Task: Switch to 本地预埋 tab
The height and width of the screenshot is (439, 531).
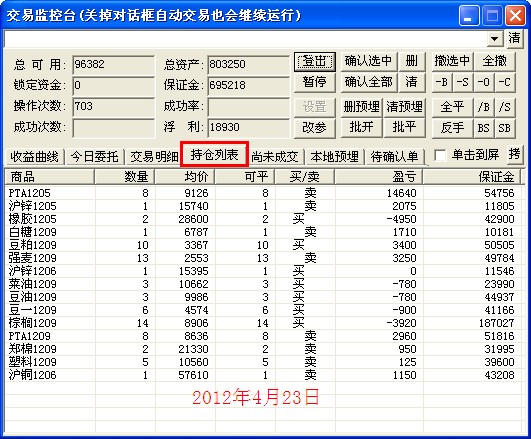Action: 335,157
